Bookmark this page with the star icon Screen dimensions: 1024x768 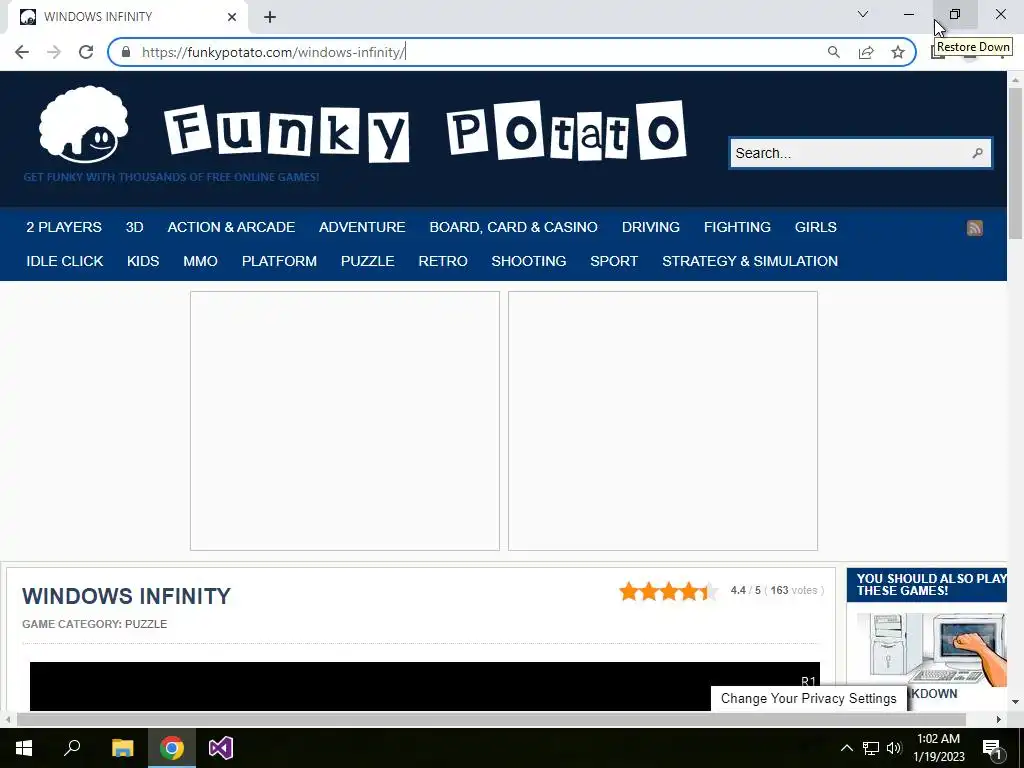(898, 52)
